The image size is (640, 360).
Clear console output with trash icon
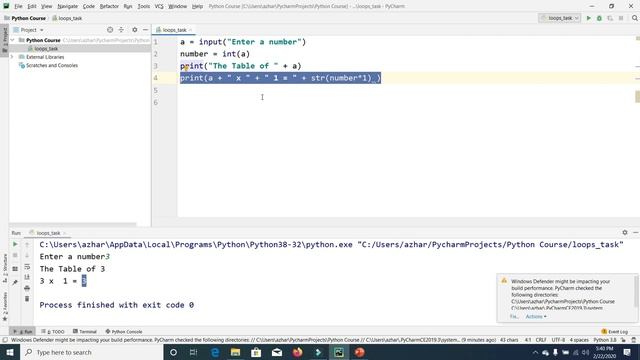[x=27, y=299]
